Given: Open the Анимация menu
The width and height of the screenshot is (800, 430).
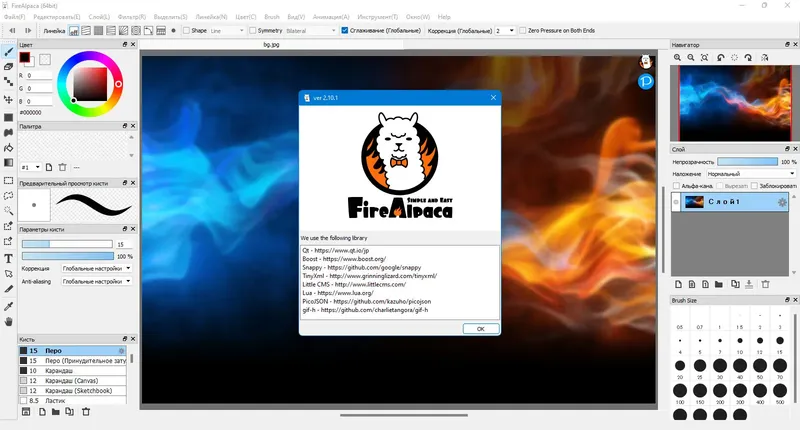Looking at the screenshot, I should [x=331, y=17].
